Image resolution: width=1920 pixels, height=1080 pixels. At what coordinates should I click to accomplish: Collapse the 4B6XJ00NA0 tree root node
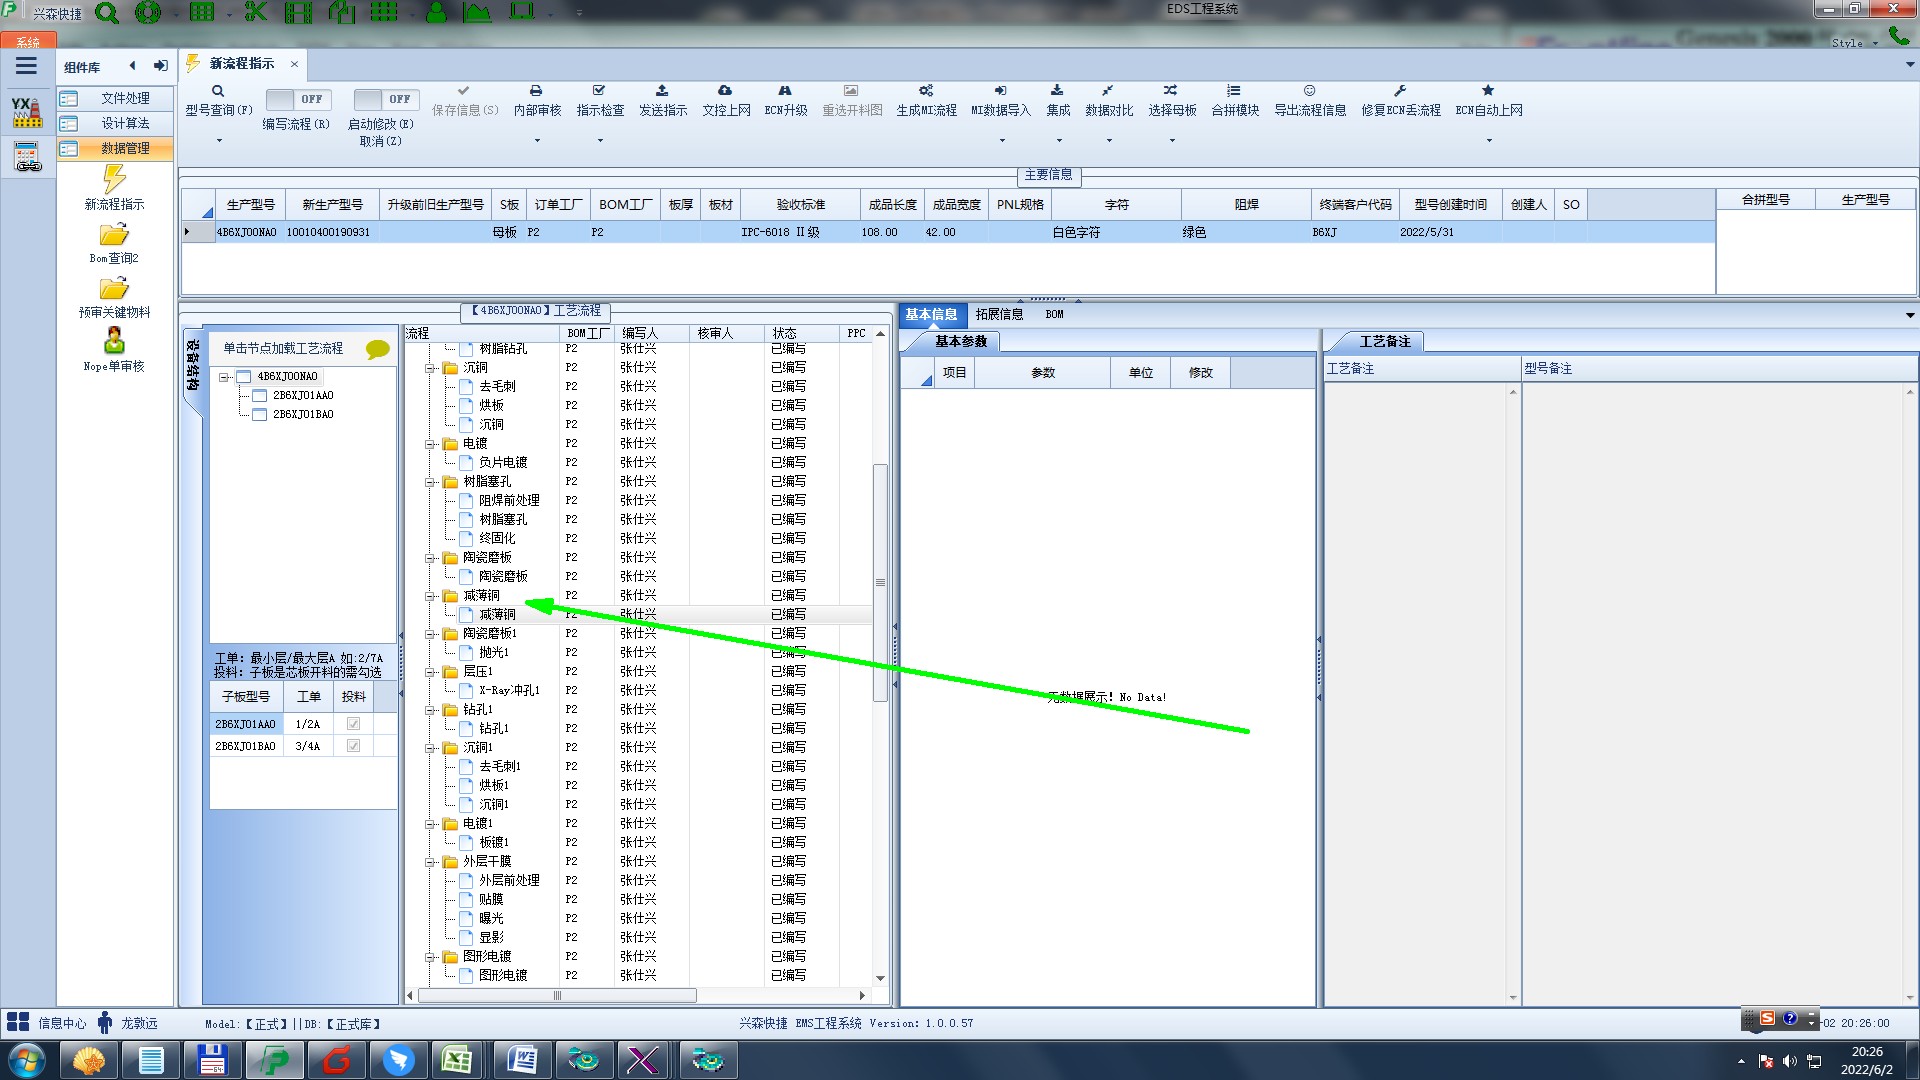pyautogui.click(x=225, y=377)
